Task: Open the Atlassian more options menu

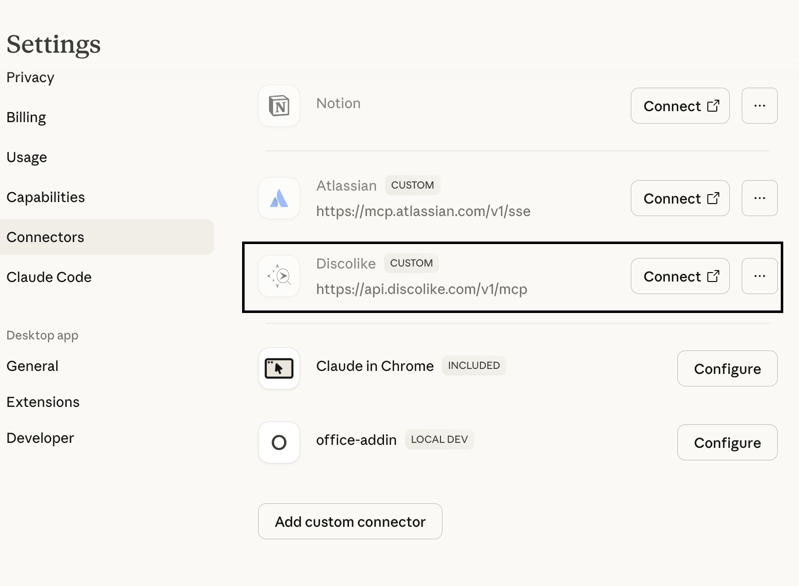Action: (x=759, y=198)
